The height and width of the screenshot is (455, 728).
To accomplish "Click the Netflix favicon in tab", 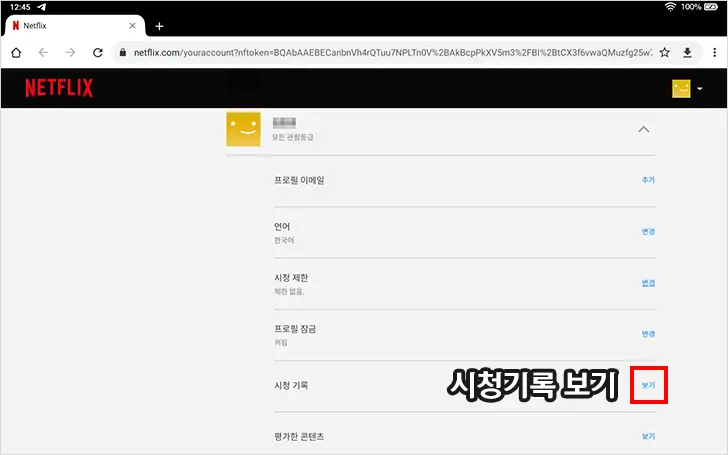I will click(x=16, y=26).
